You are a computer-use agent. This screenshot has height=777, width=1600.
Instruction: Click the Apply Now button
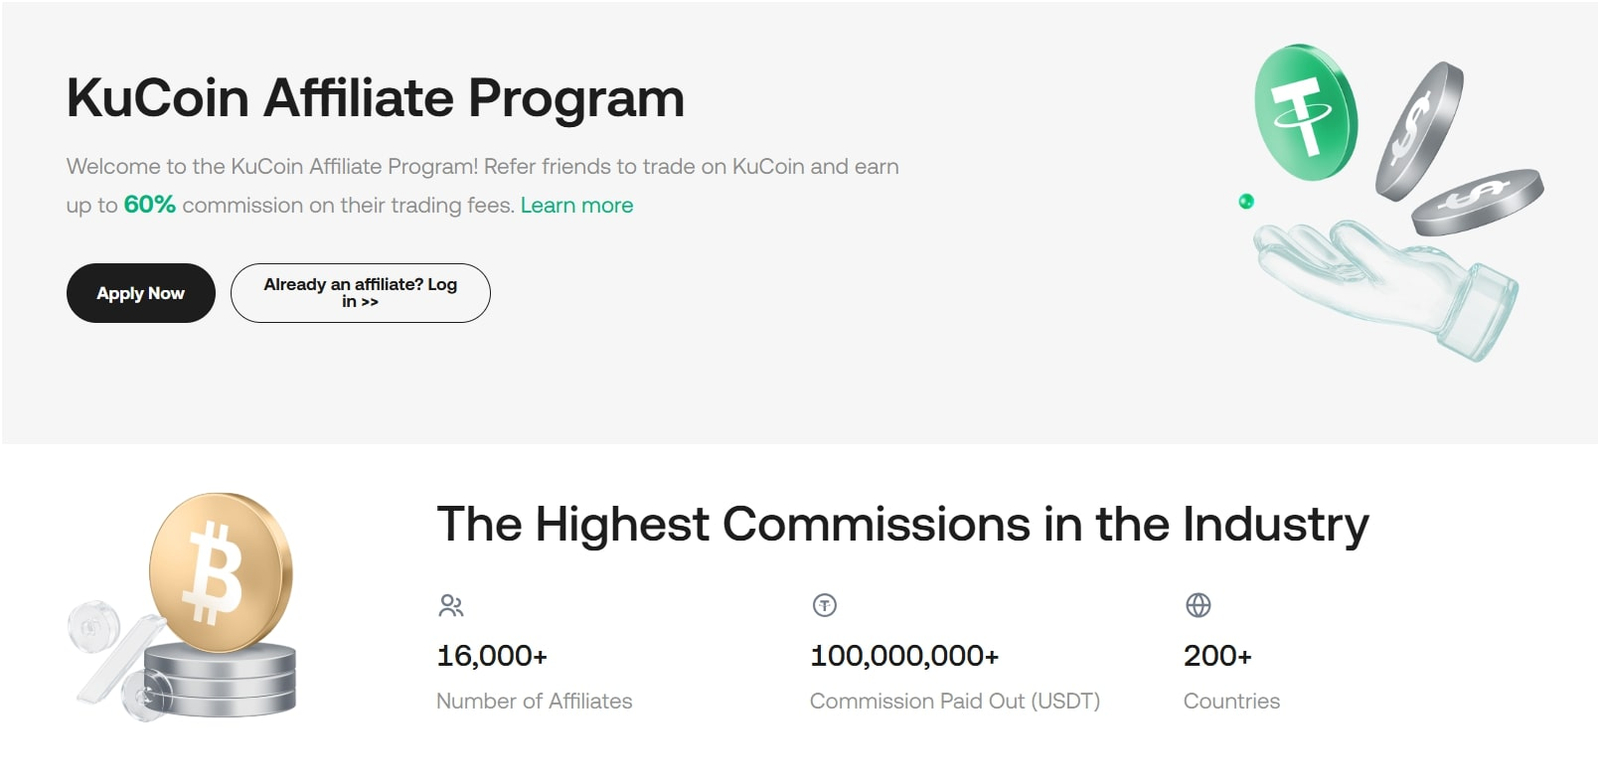tap(141, 293)
